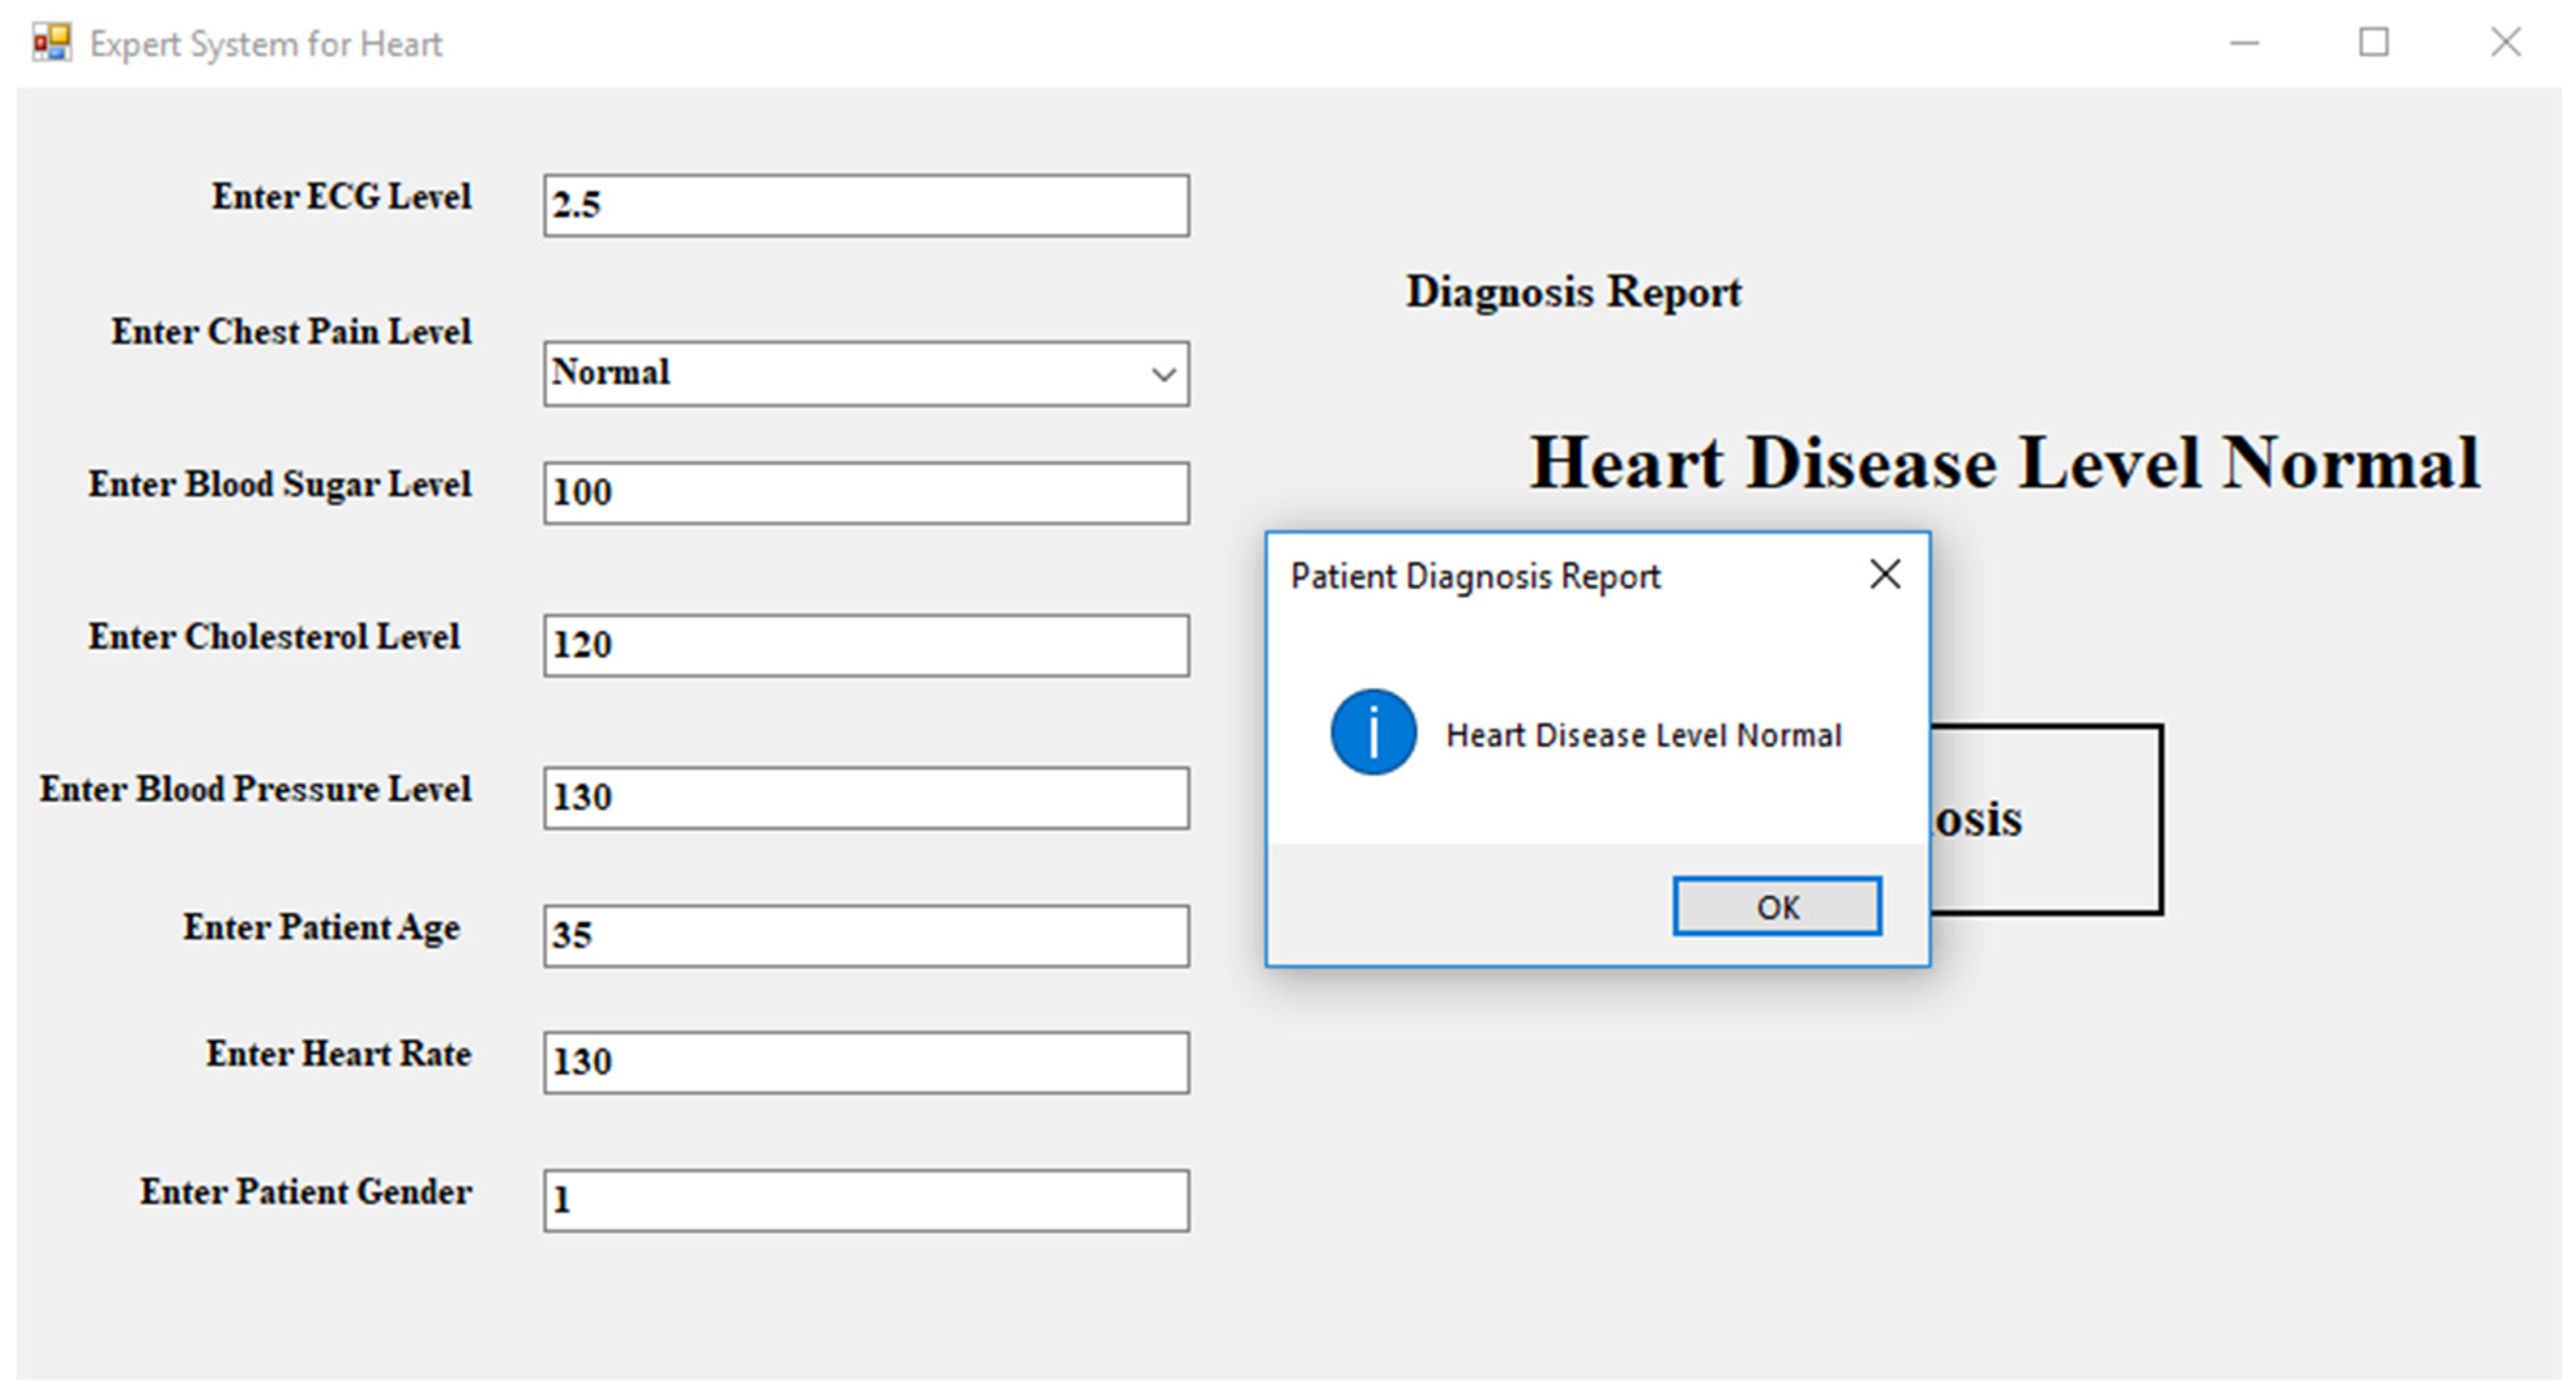
Task: Click the Patient Gender text field
Action: pos(866,1201)
